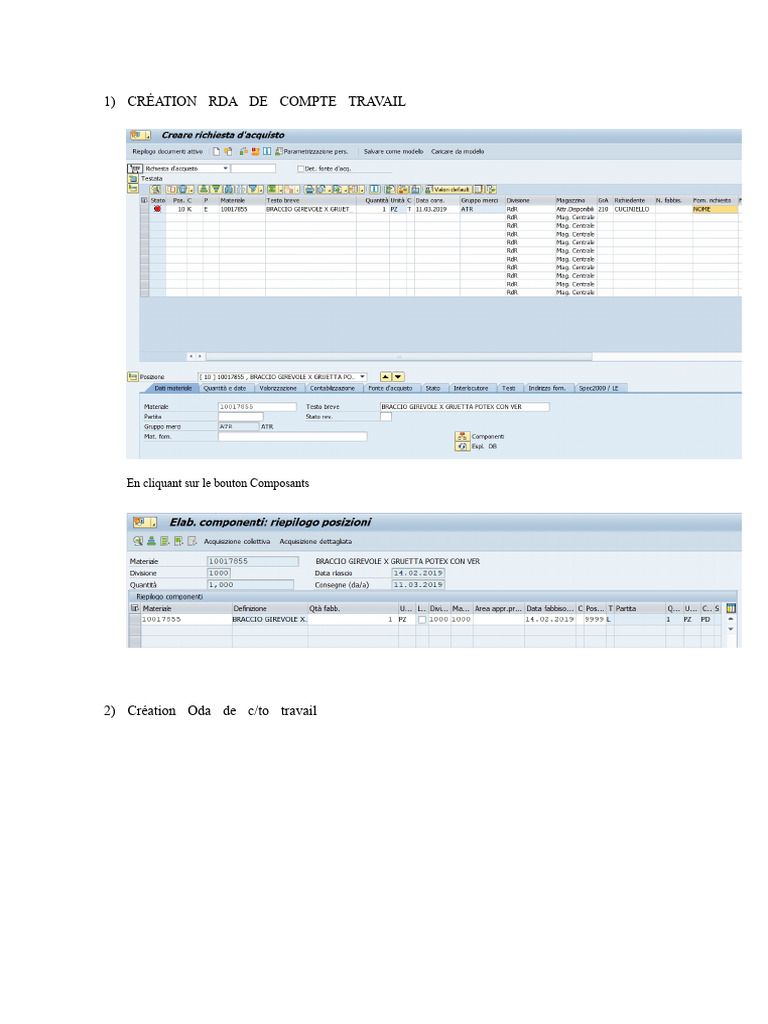Collapse the item overview grid section
Screen dimensions: 768x1024
(x=133, y=188)
